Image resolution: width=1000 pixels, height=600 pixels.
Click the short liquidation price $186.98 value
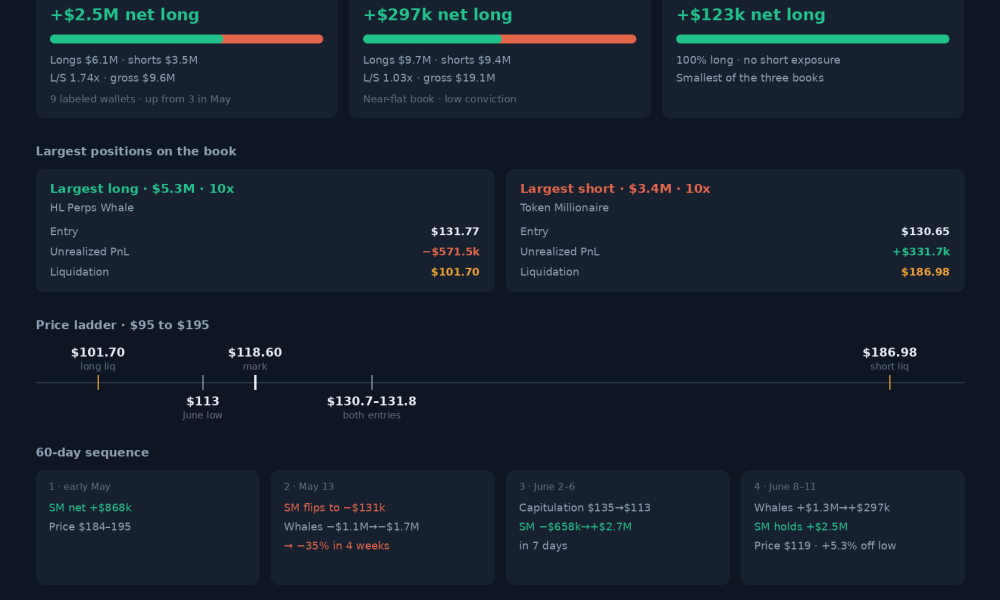point(925,272)
